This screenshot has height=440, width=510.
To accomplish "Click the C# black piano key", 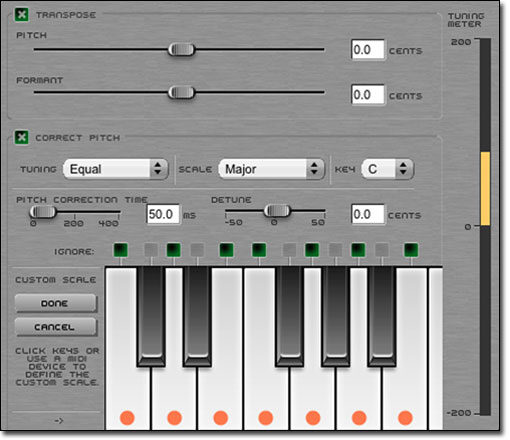I will (x=151, y=317).
